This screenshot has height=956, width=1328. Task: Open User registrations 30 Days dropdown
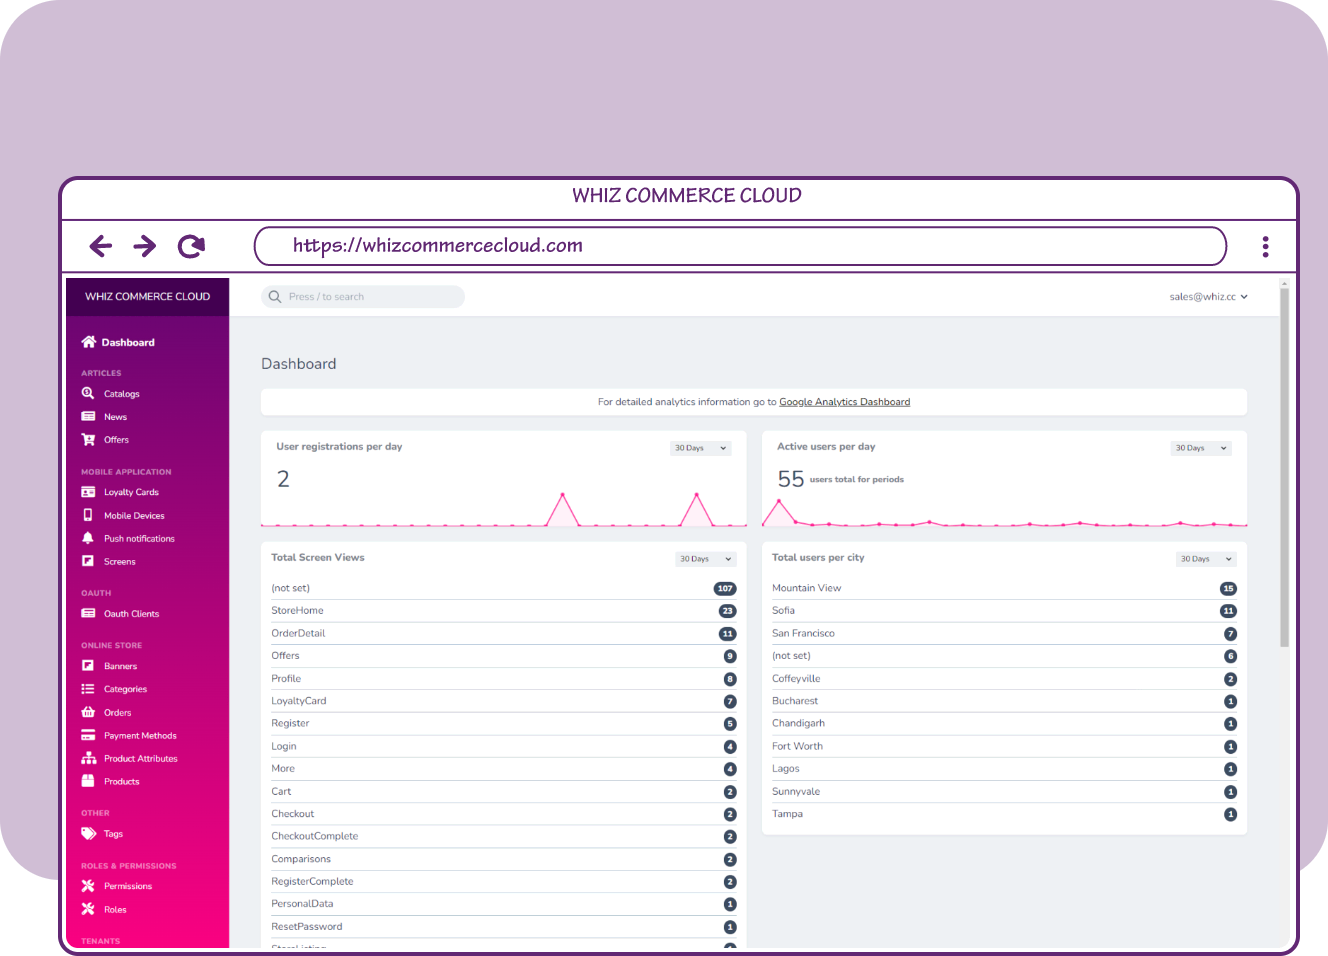pos(700,448)
